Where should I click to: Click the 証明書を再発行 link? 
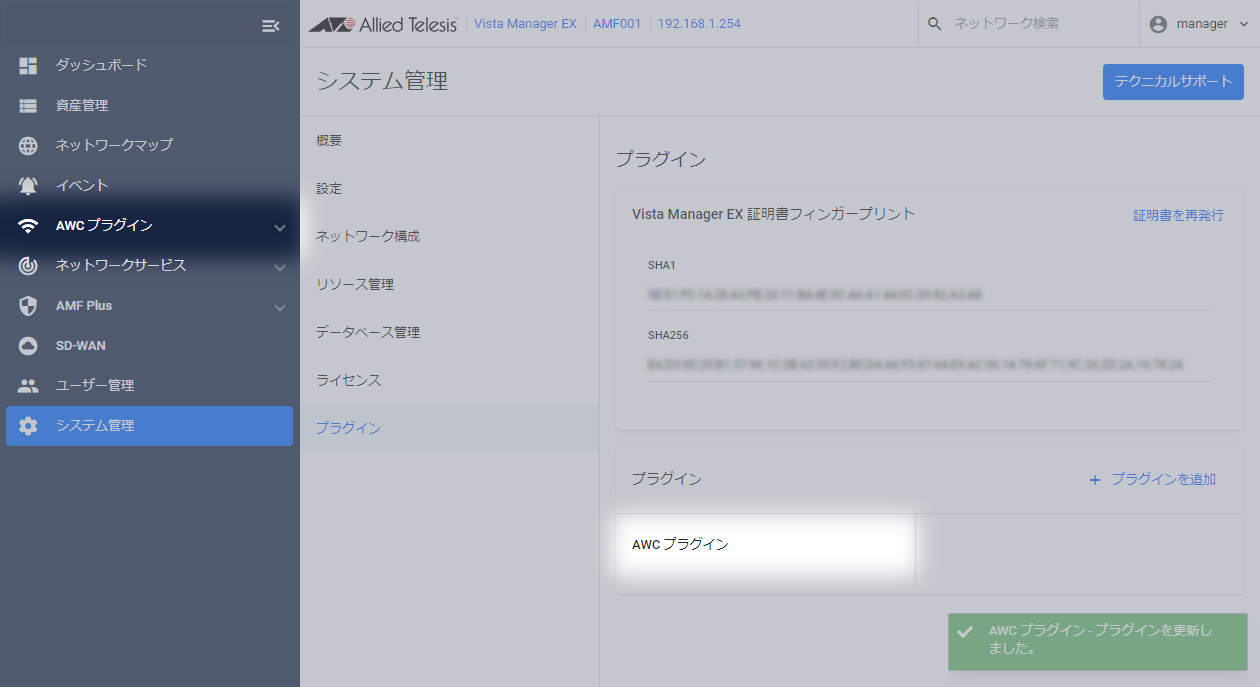pos(1178,215)
